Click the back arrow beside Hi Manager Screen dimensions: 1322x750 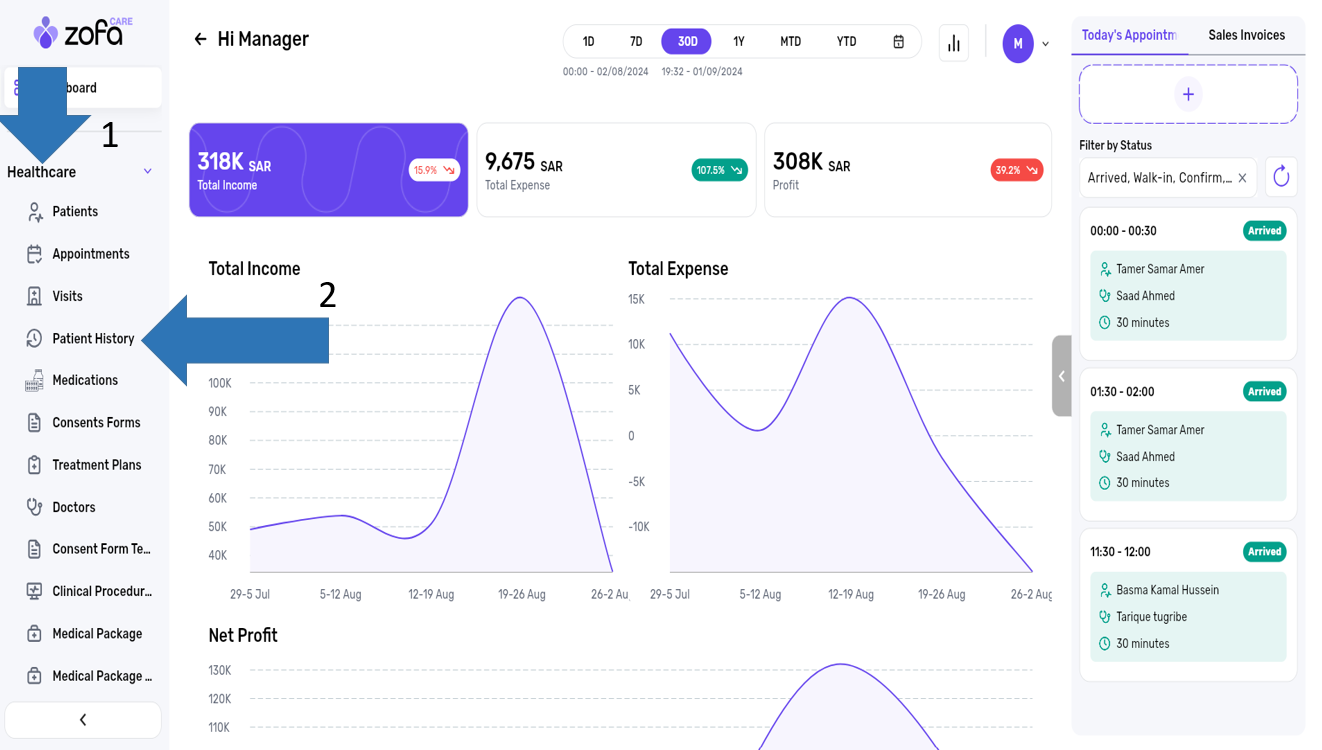[200, 39]
